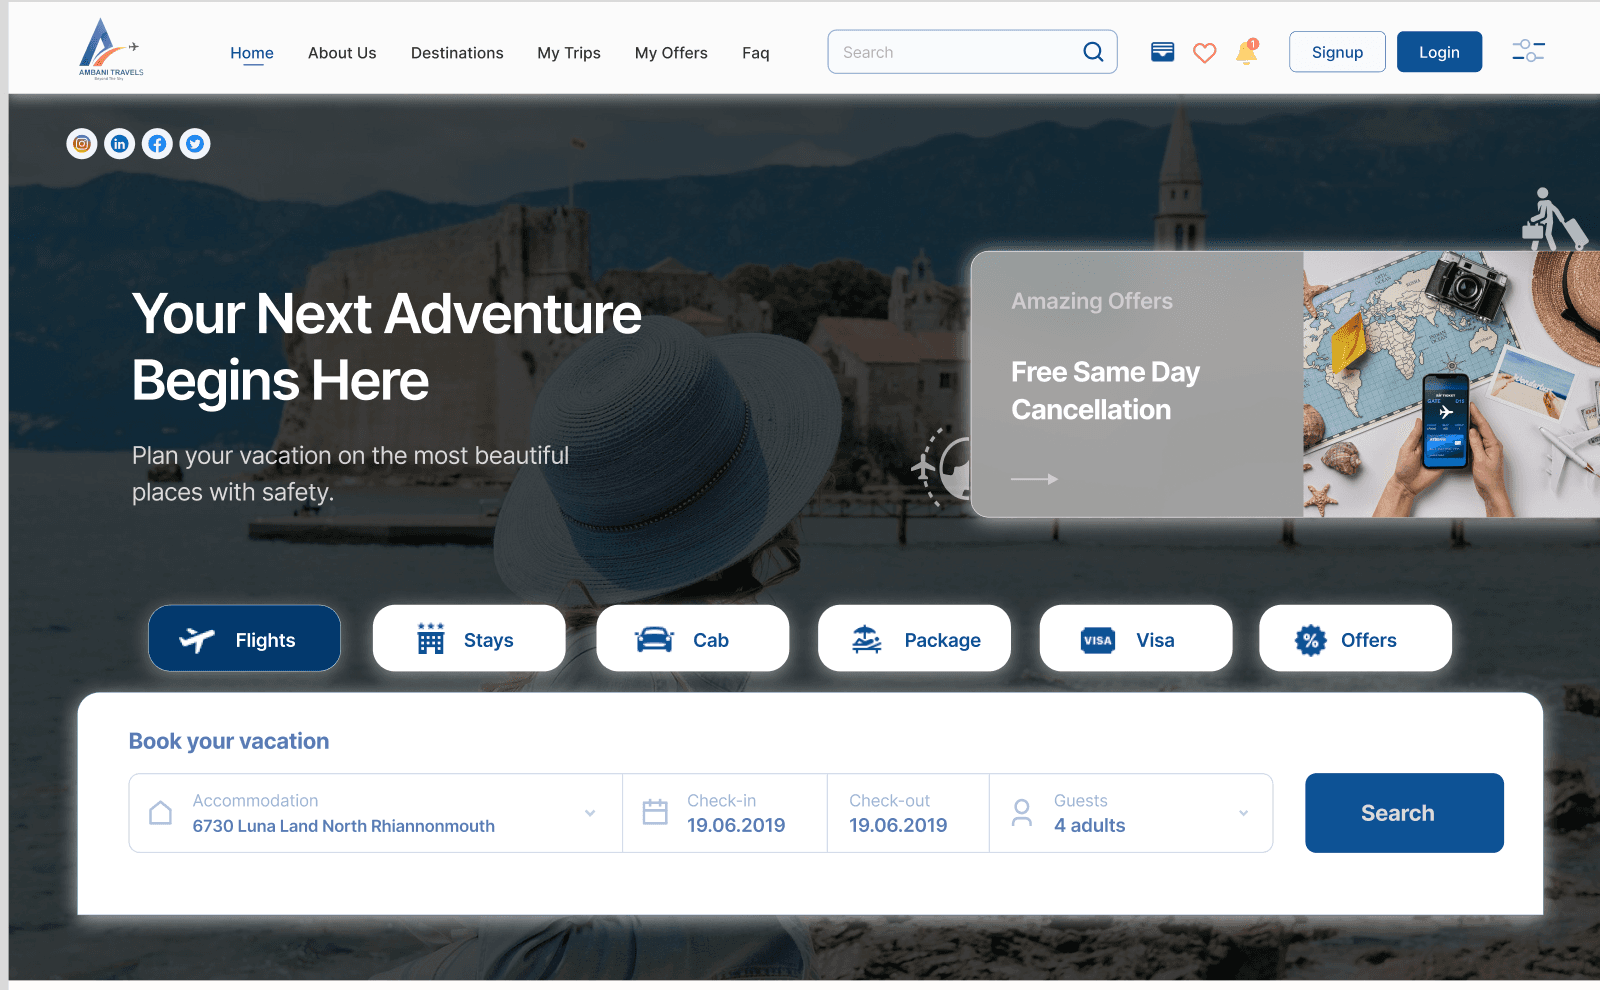Click the Facebook social icon
Image resolution: width=1600 pixels, height=990 pixels.
point(157,144)
